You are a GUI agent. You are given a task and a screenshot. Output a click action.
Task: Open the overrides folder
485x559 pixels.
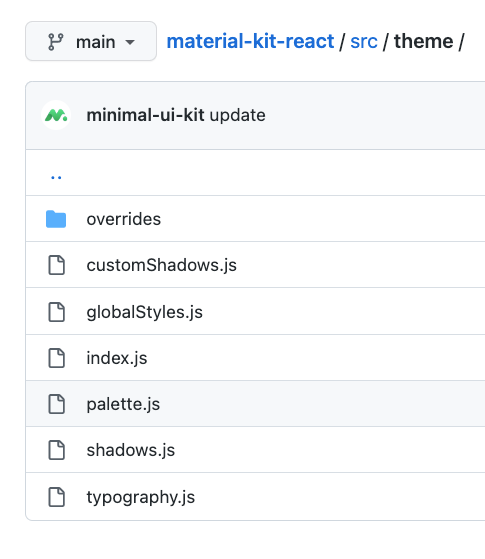(124, 219)
